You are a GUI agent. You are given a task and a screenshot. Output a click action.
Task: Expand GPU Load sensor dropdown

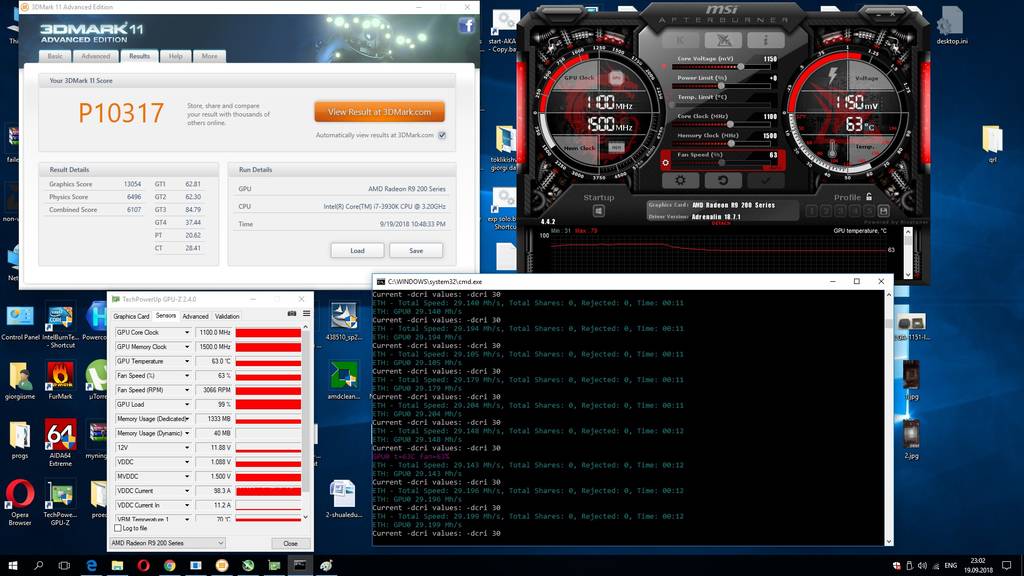[x=187, y=404]
